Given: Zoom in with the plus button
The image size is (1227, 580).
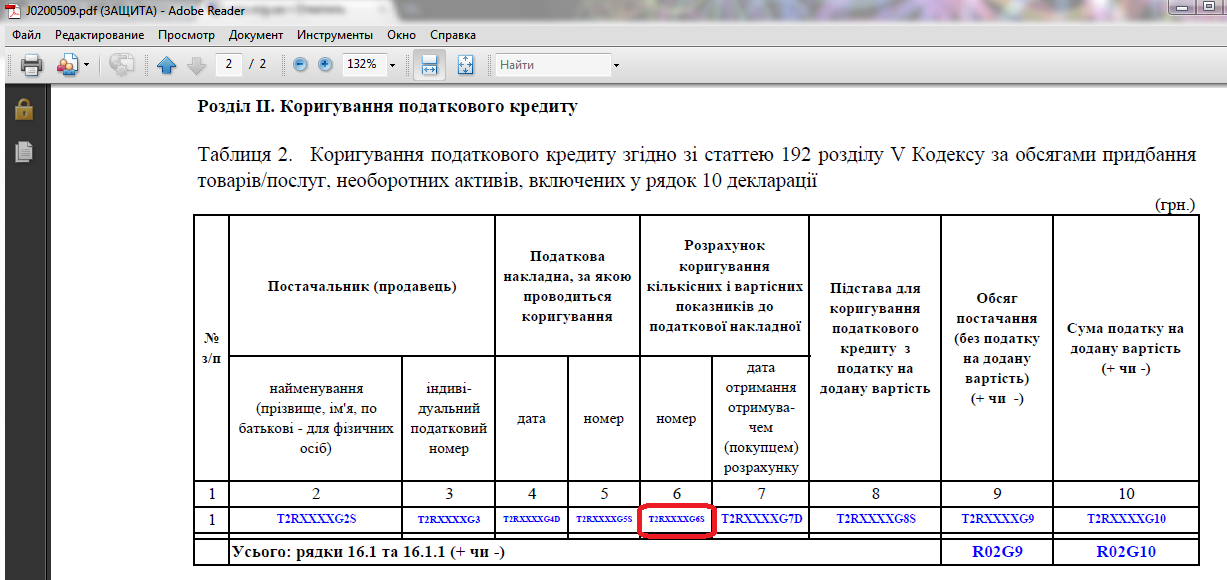Looking at the screenshot, I should click(x=325, y=64).
